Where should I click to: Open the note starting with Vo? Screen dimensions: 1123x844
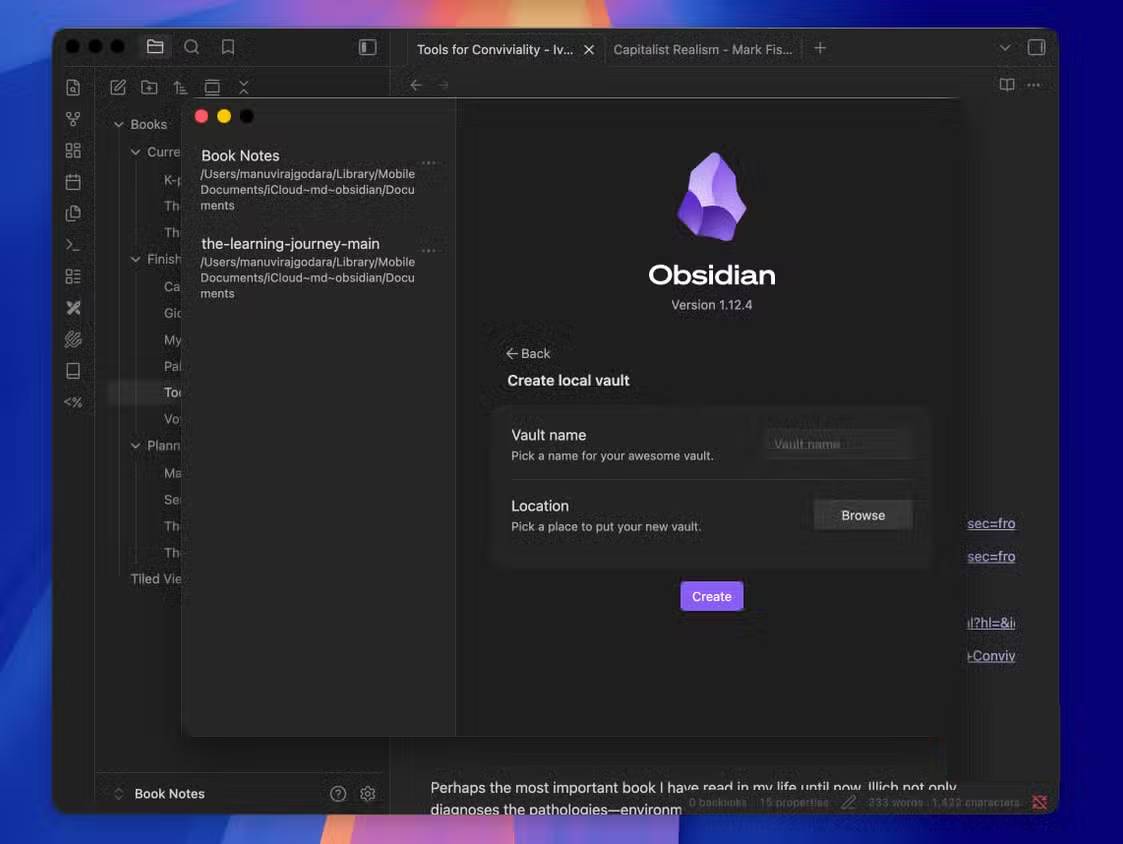pyautogui.click(x=172, y=418)
